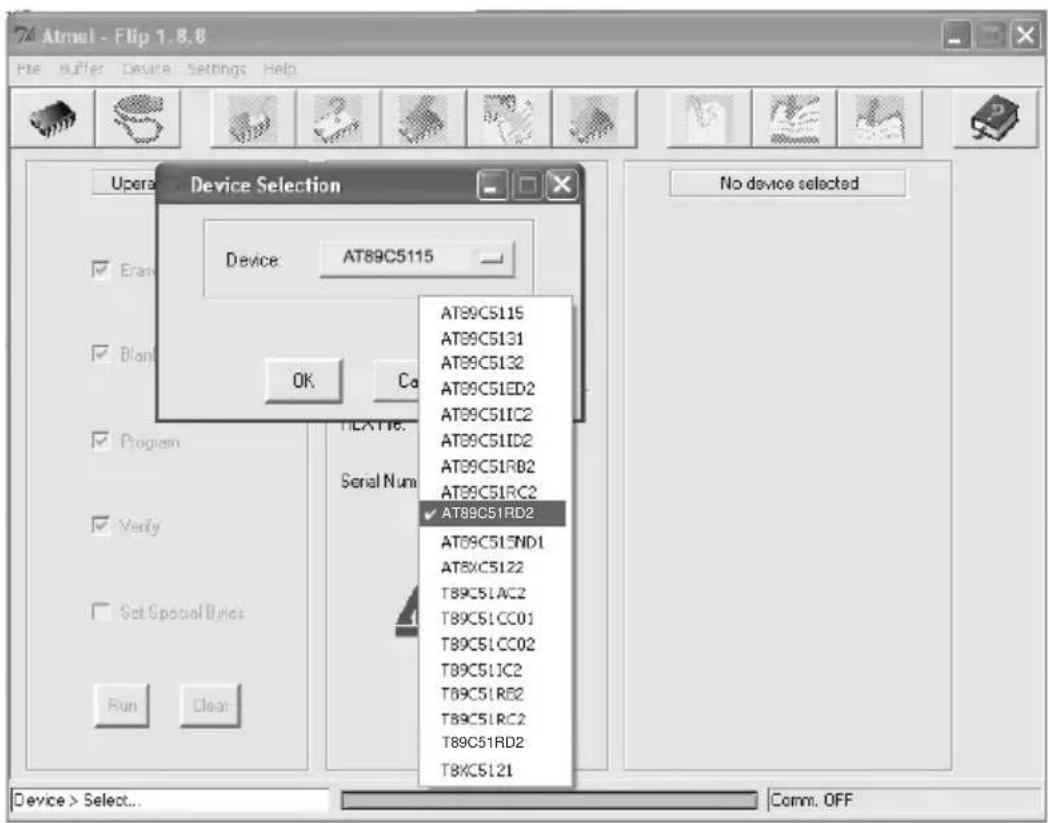Close the Device Selection dialog
This screenshot has height=823, width=1048.
pos(562,185)
